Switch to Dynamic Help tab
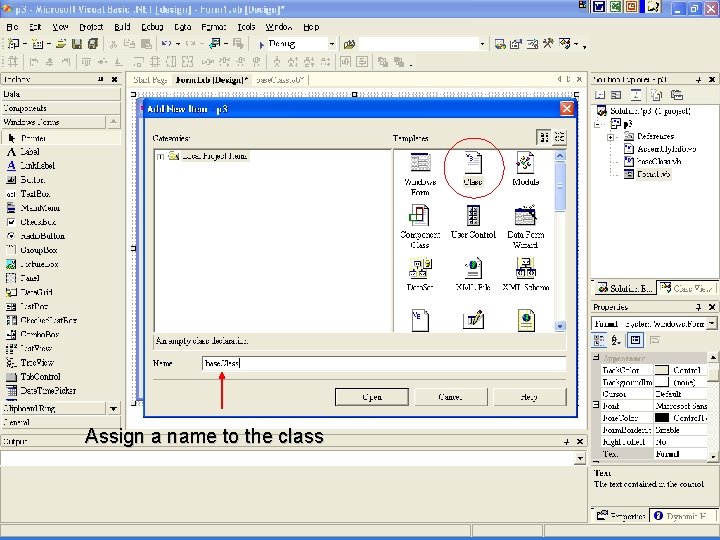This screenshot has width=720, height=540. coord(683,516)
